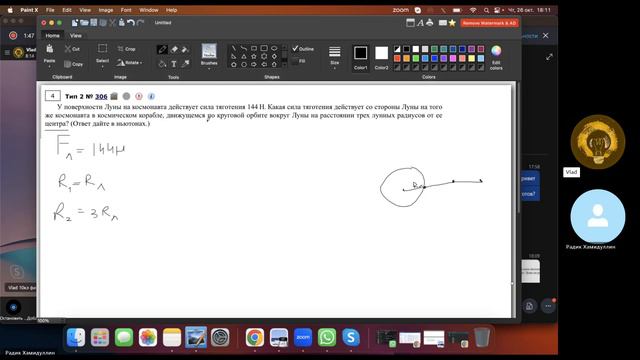Click the star rate icon
The height and width of the screenshot is (360, 640).
(x=452, y=23)
